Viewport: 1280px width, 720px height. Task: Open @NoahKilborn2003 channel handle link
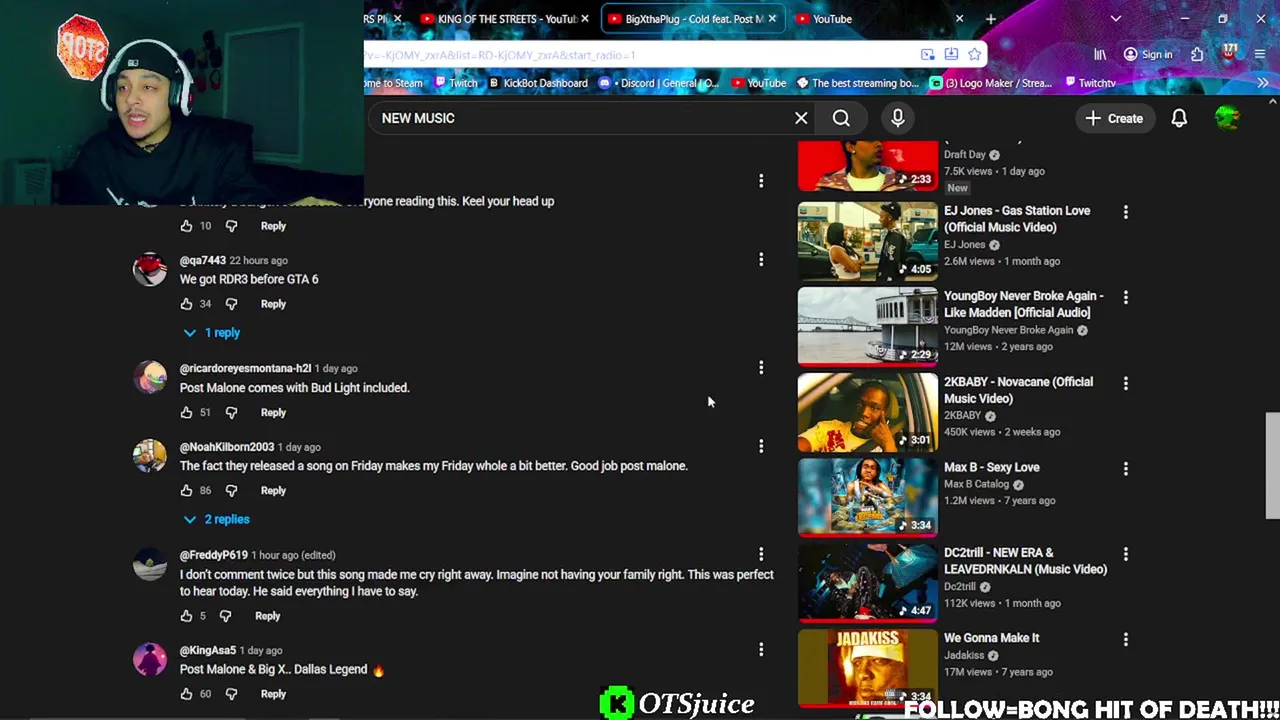(x=227, y=447)
